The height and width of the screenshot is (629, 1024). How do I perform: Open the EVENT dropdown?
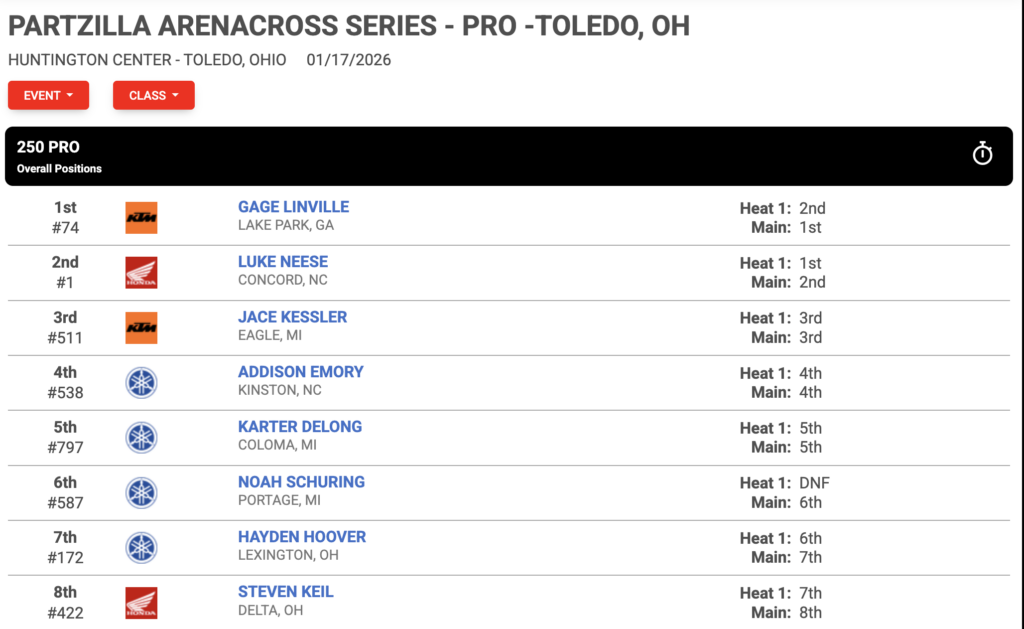(x=48, y=95)
